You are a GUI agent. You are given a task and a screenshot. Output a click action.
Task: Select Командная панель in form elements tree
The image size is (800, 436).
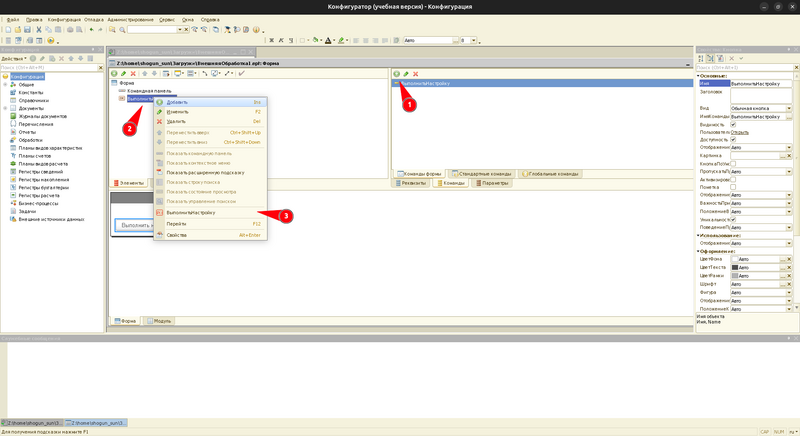click(149, 91)
